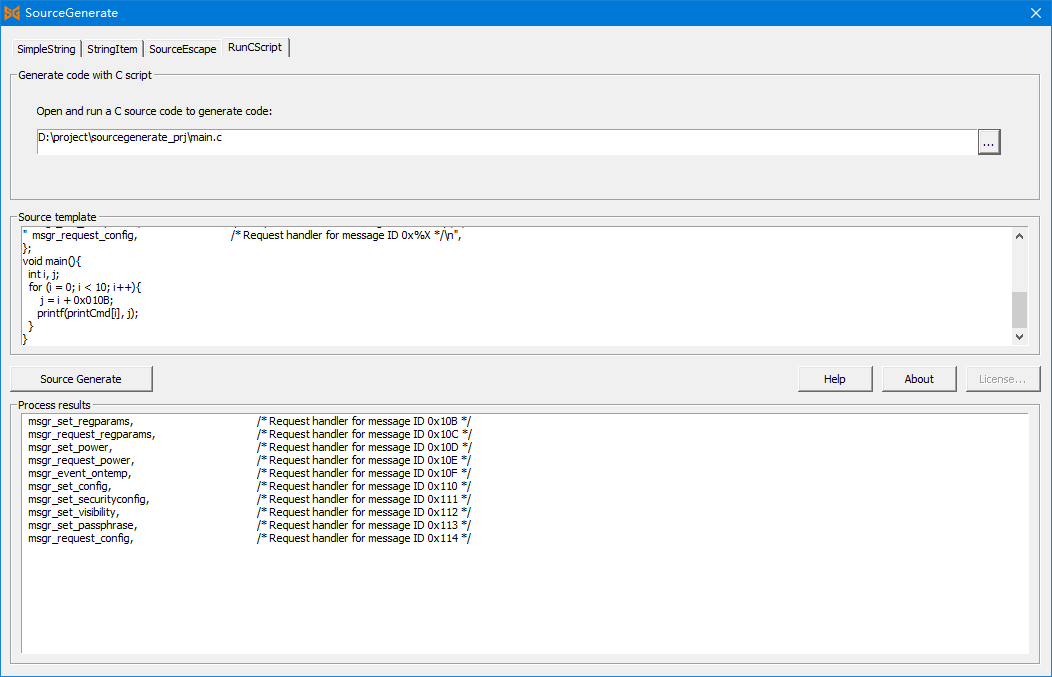Viewport: 1052px width, 677px height.
Task: Click the for loop line in template
Action: click(x=85, y=287)
